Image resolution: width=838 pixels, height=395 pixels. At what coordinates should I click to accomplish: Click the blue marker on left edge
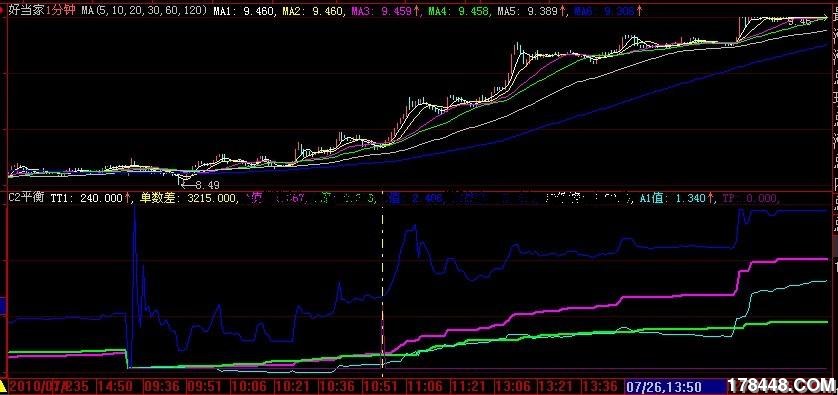(x=3, y=306)
